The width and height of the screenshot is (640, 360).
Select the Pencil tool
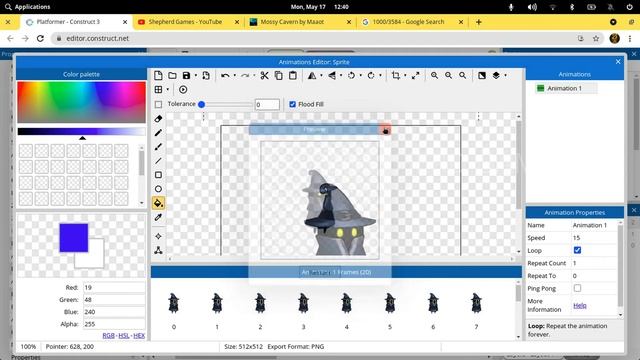click(158, 133)
